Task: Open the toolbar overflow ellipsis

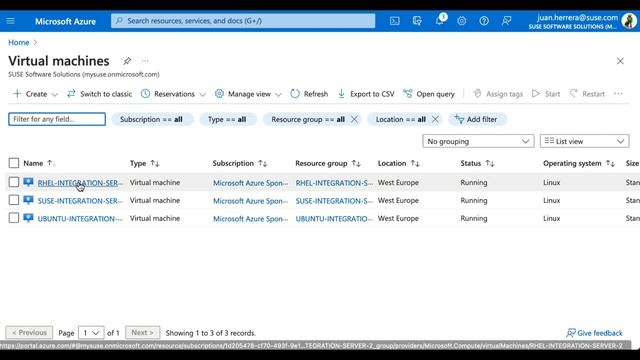Action: [x=618, y=94]
